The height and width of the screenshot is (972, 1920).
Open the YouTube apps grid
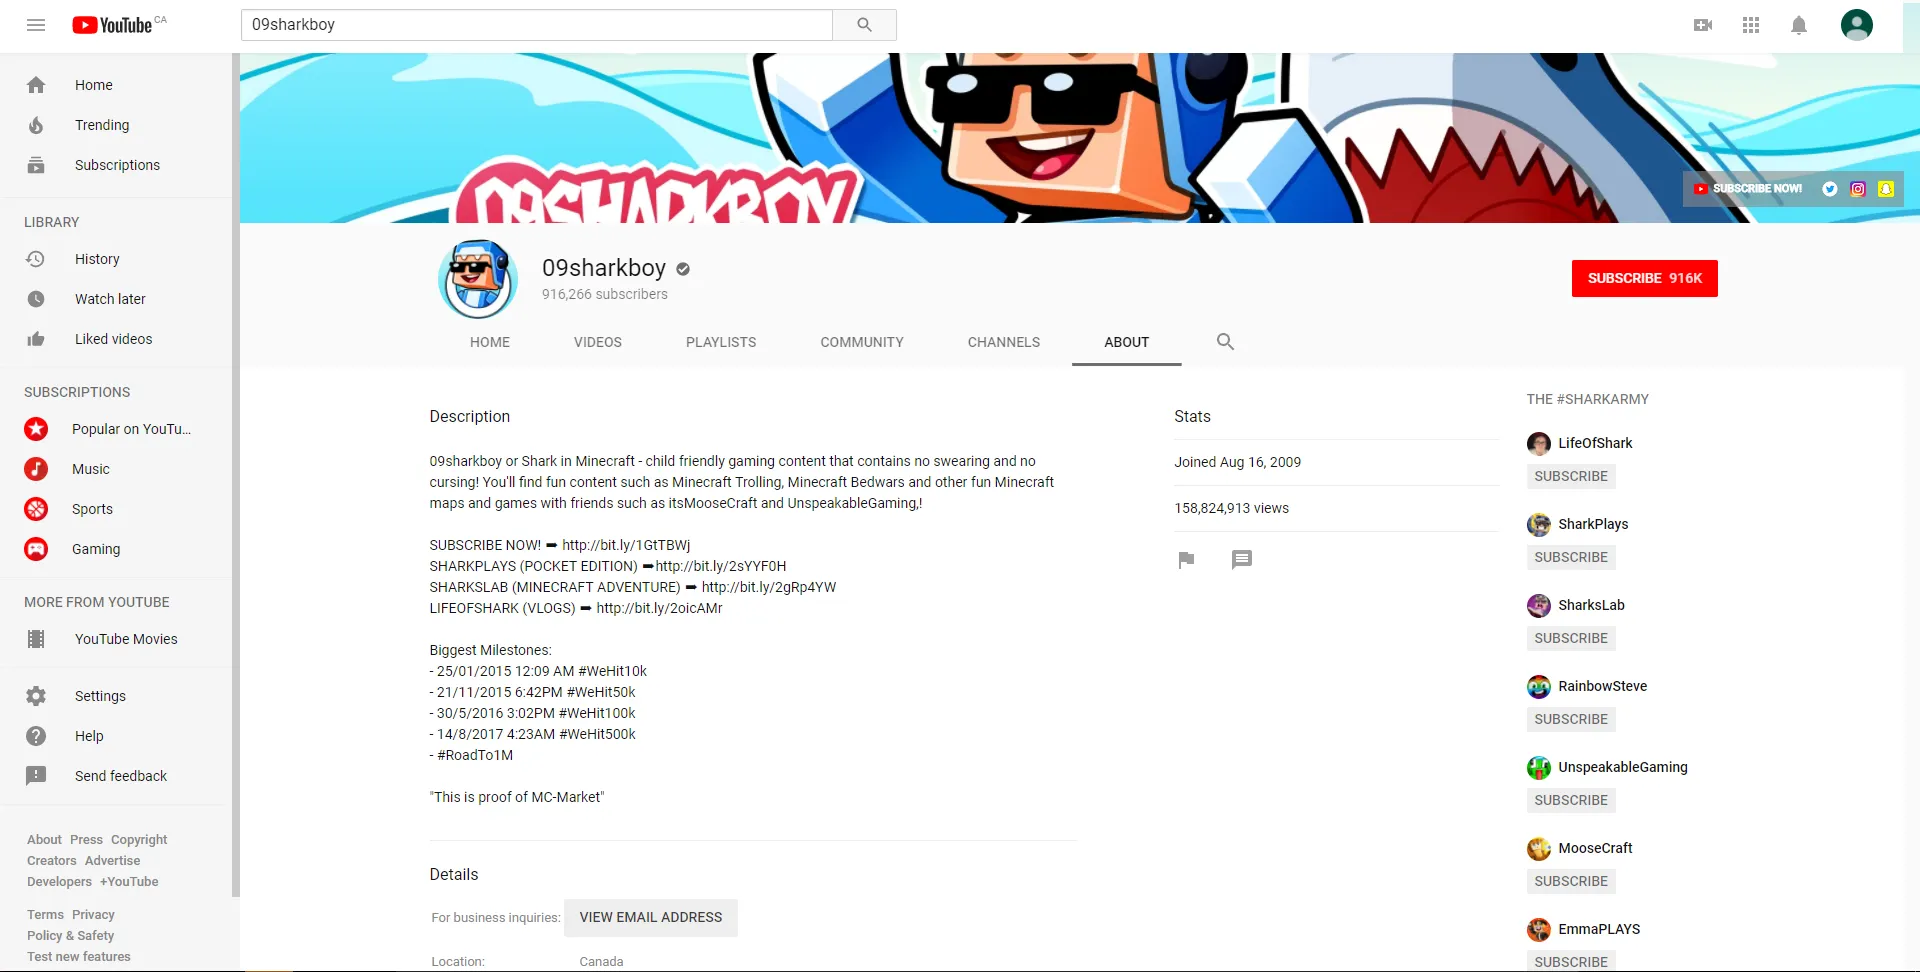click(x=1751, y=25)
